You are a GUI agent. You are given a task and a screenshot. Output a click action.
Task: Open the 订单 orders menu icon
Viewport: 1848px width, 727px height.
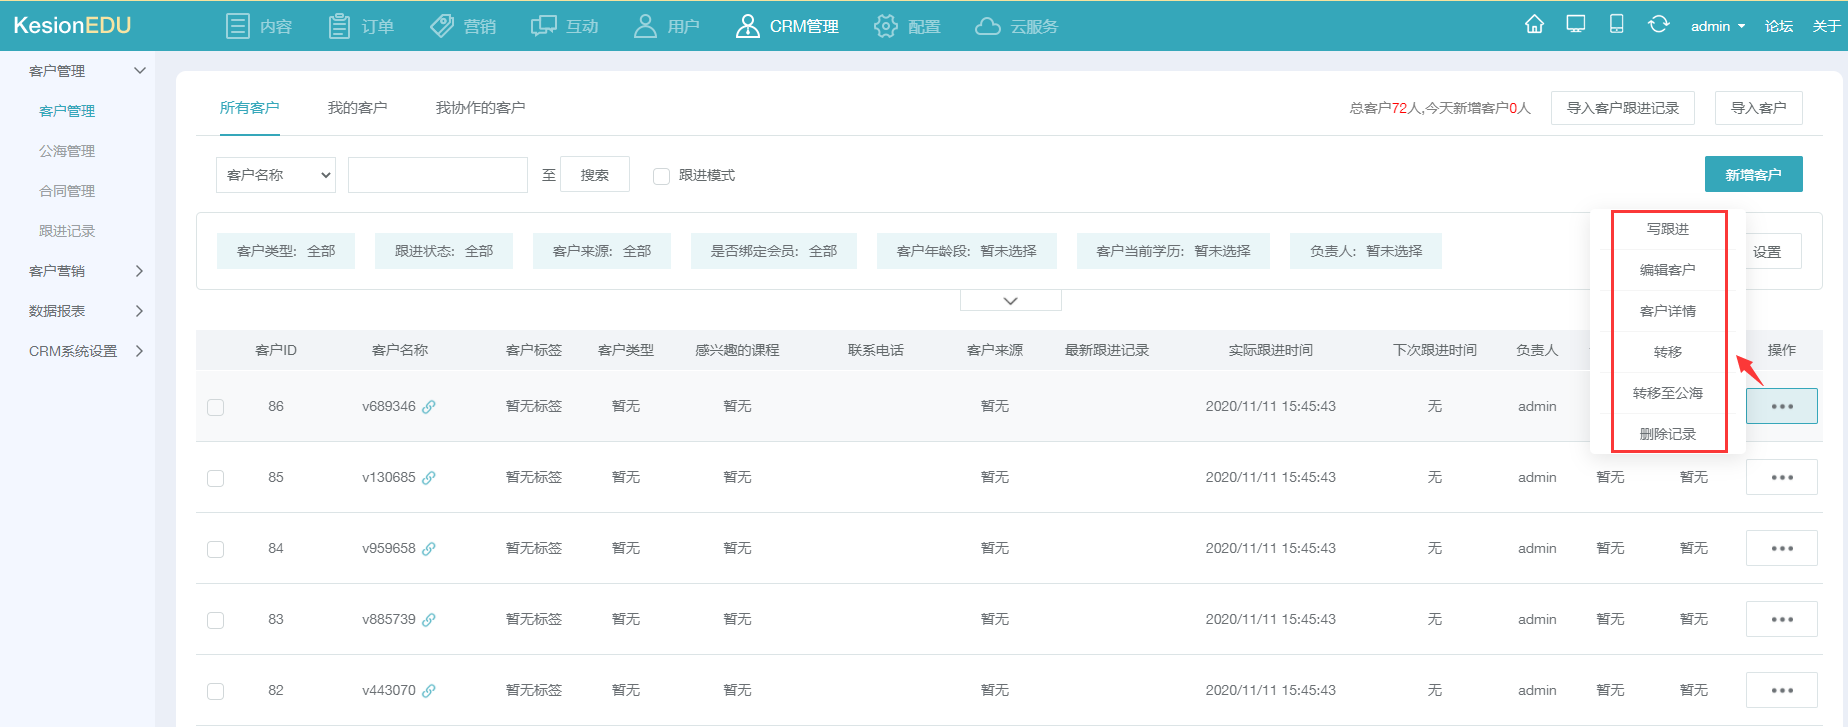click(x=339, y=26)
